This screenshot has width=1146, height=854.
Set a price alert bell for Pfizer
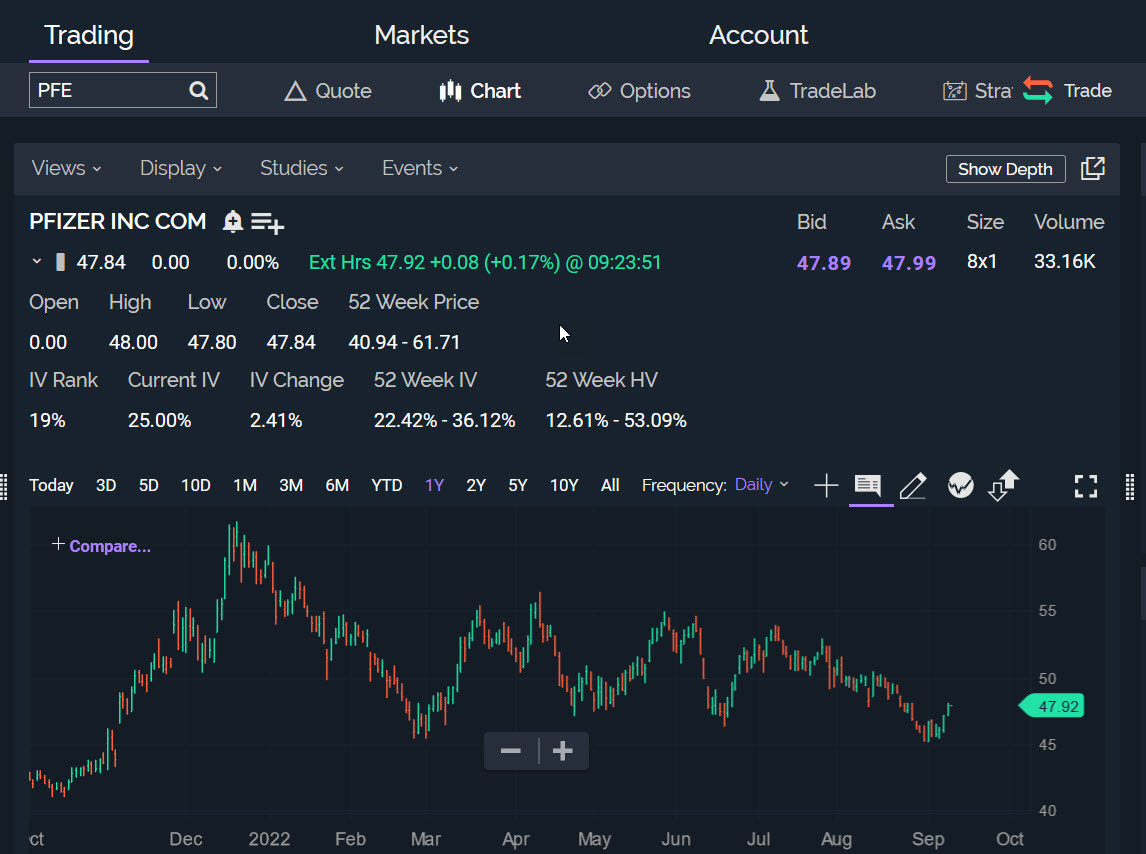232,221
